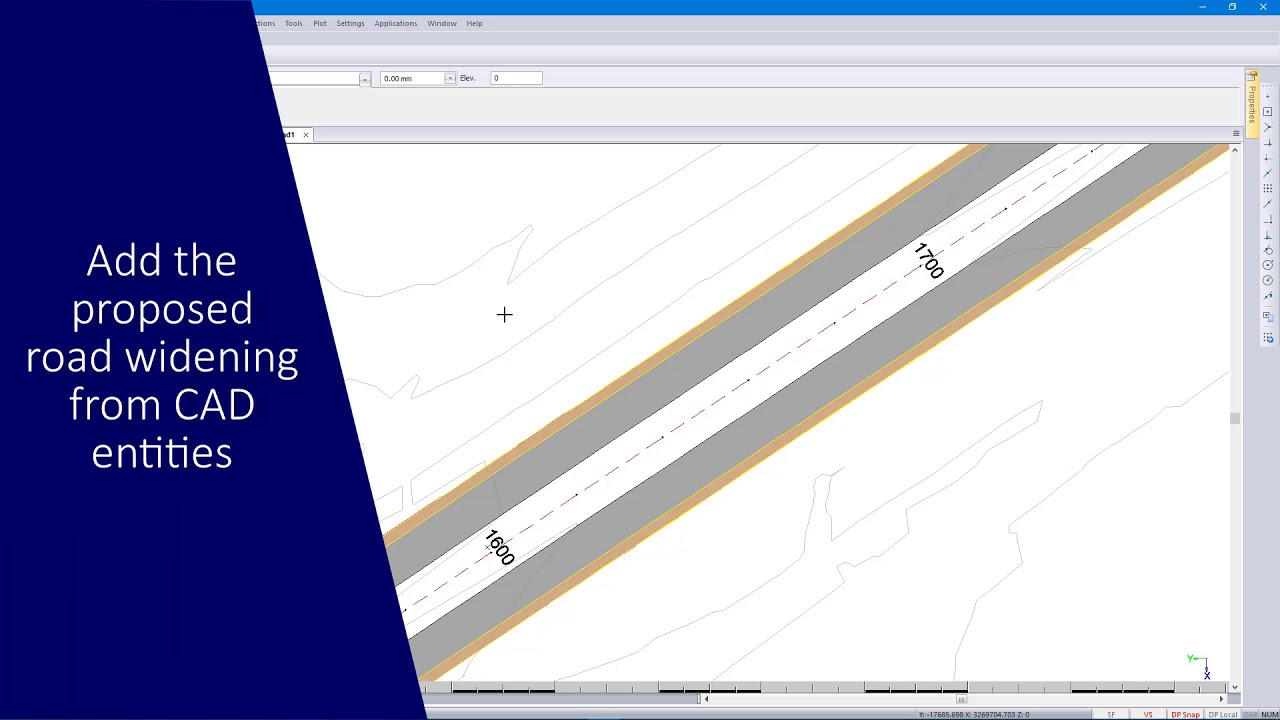The width and height of the screenshot is (1280, 720).
Task: Click the 1600 chainage label on road
Action: (499, 548)
